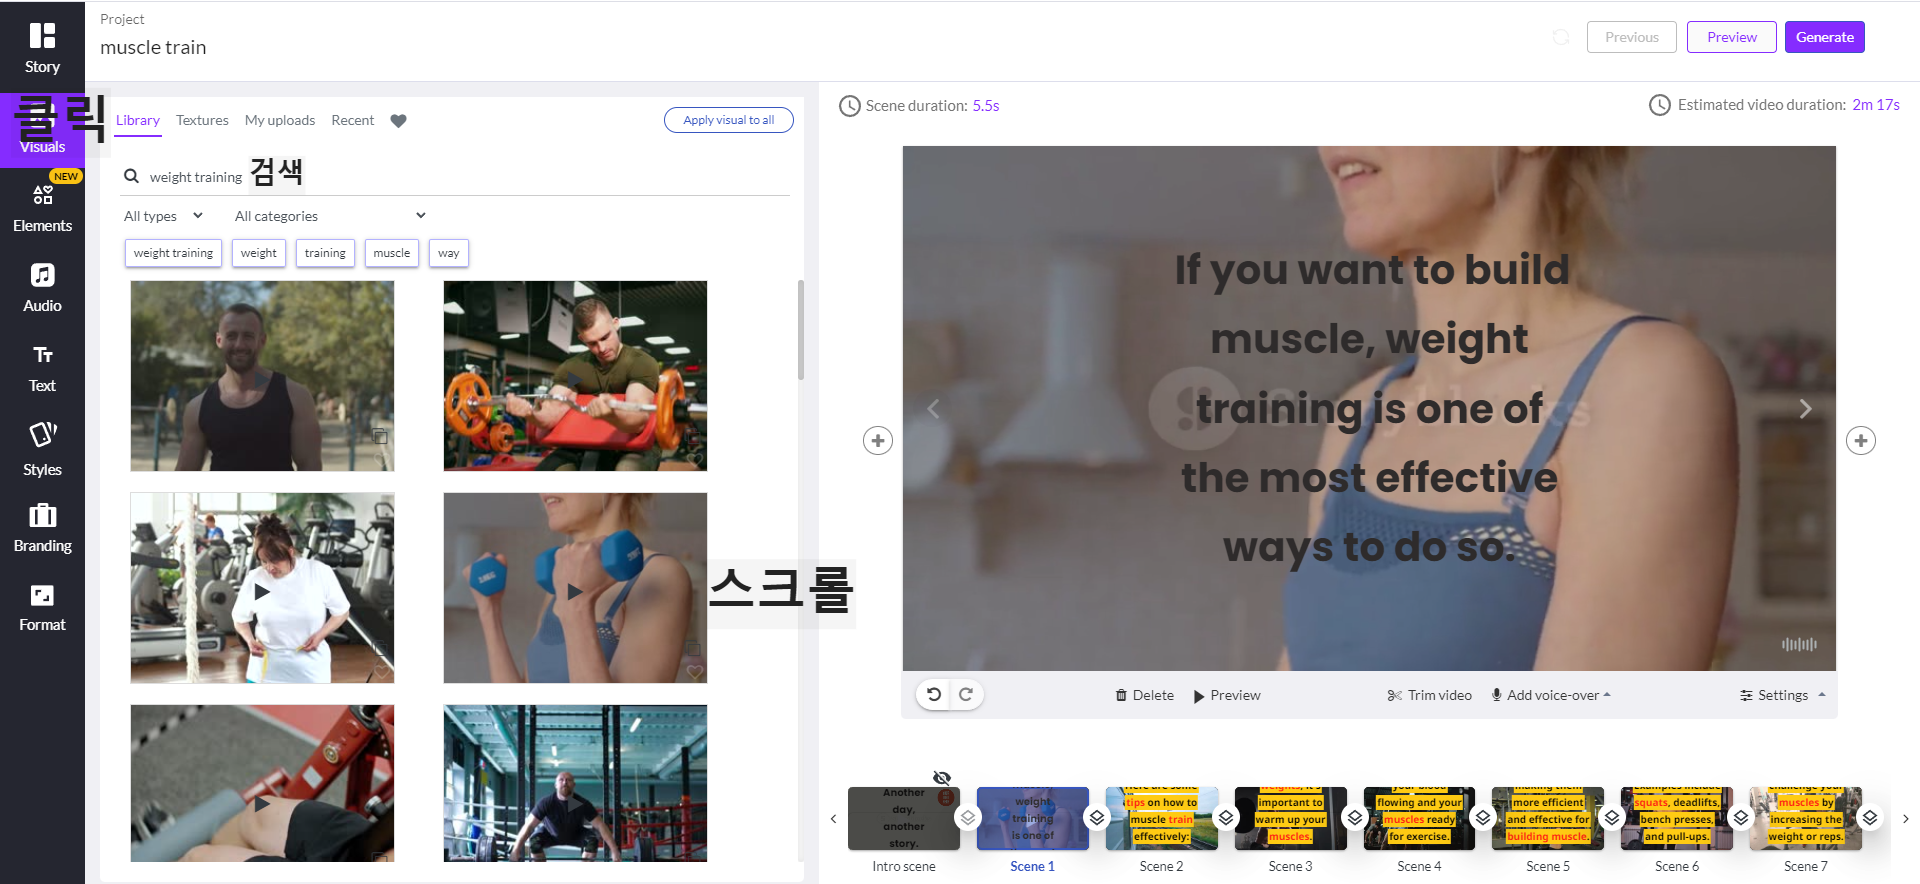Select Scene 2 in timeline
The image size is (1920, 884).
point(1161,818)
